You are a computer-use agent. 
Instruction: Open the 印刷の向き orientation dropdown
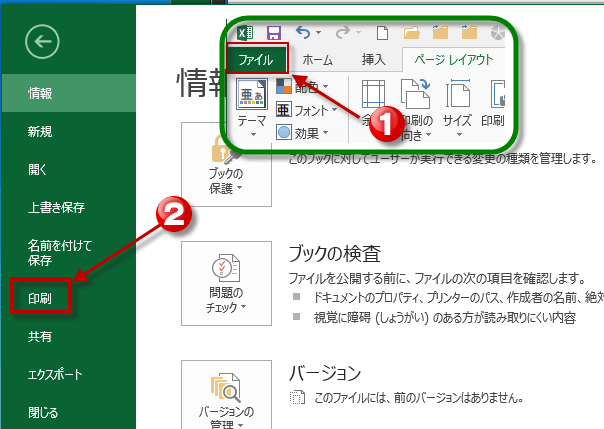point(415,110)
